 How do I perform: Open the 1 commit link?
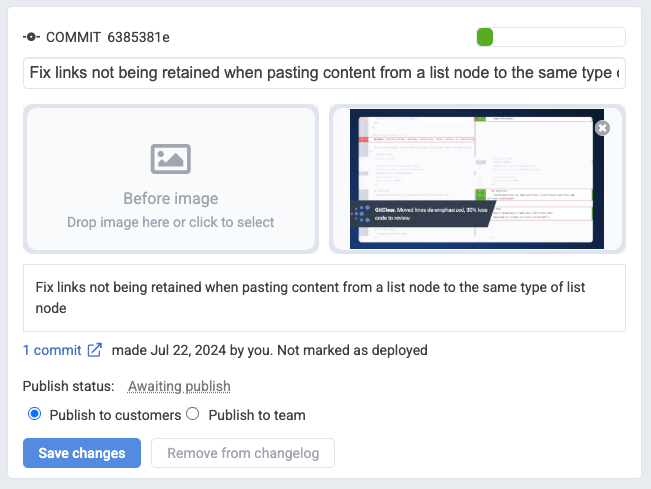click(x=53, y=350)
